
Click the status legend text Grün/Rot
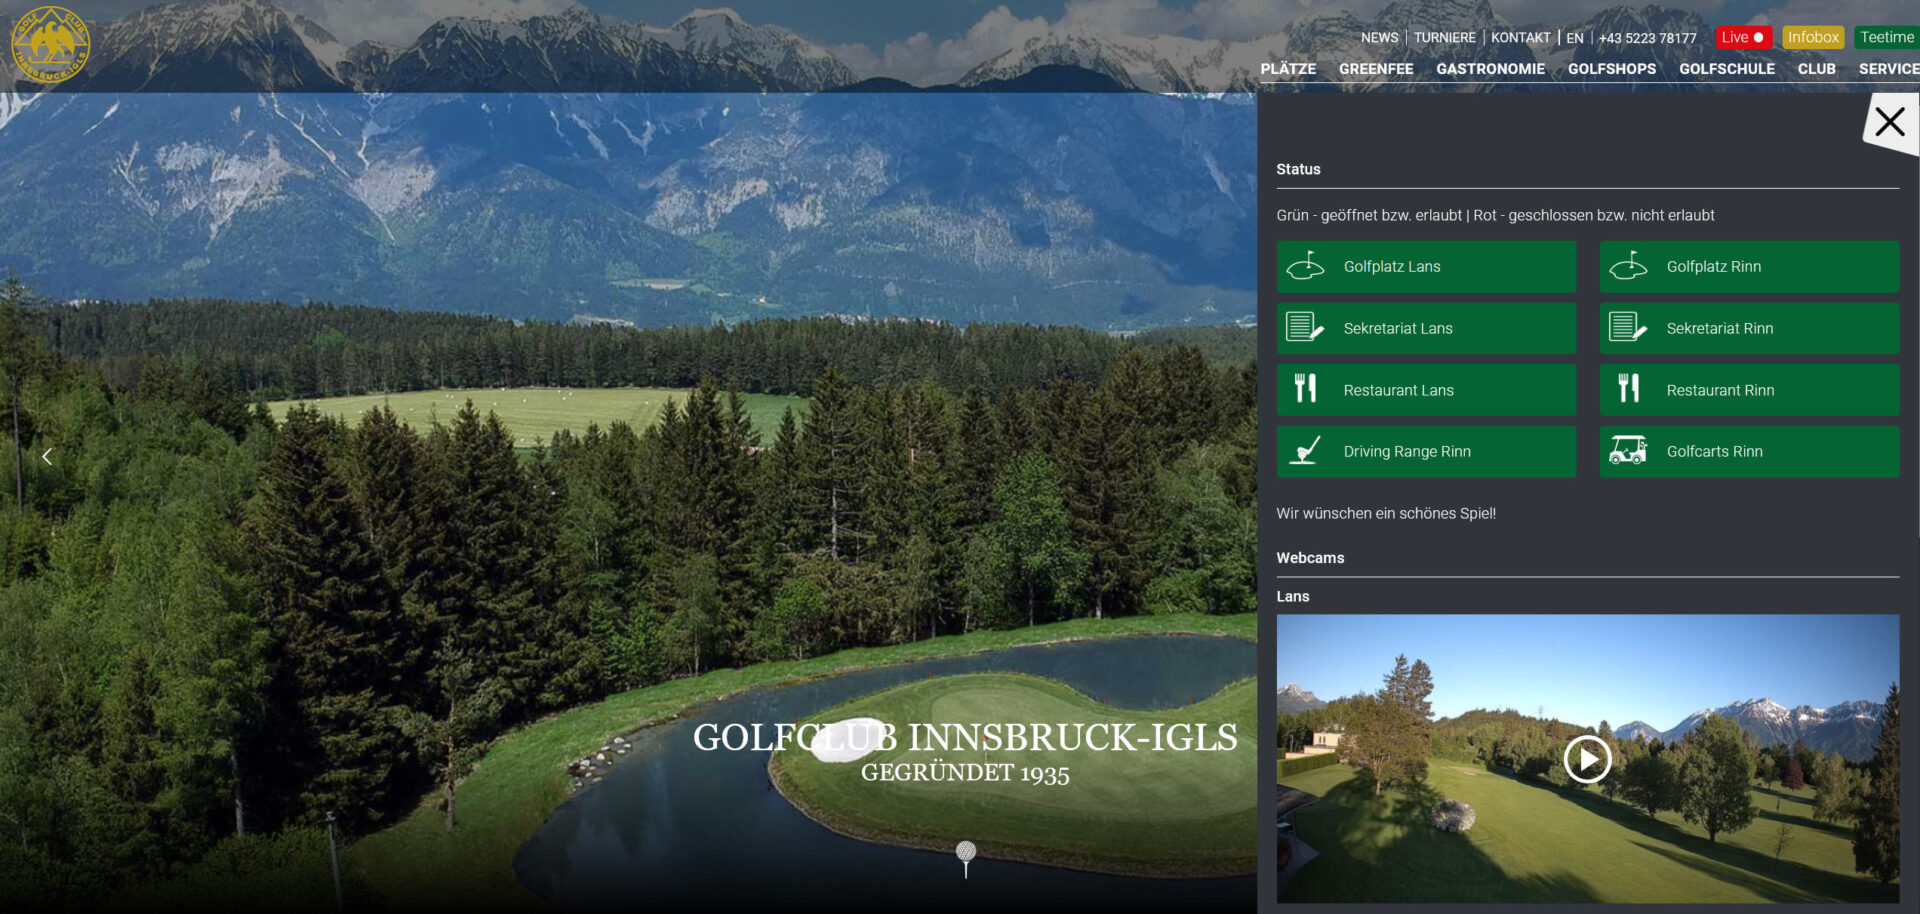(x=1495, y=215)
